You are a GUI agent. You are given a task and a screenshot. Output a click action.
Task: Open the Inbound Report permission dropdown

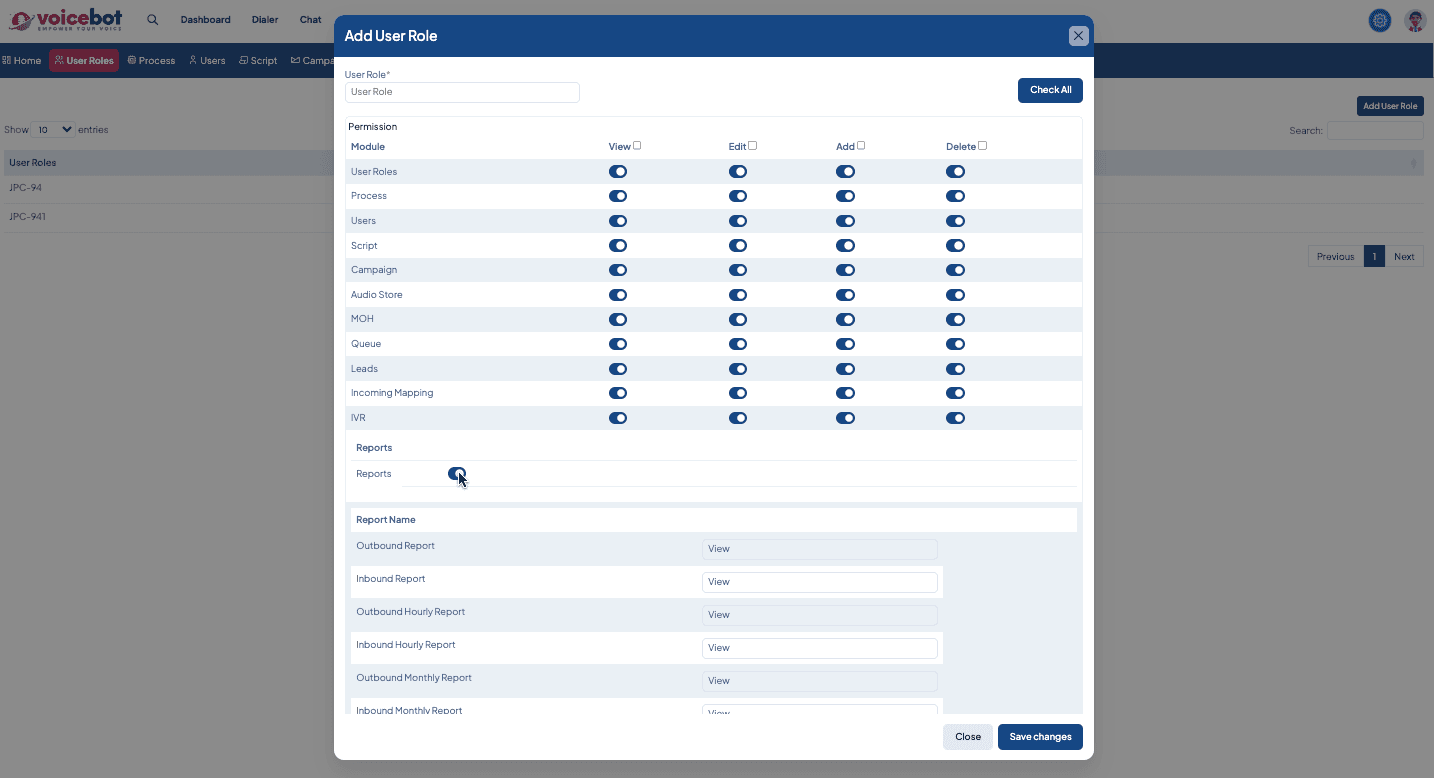(x=819, y=582)
